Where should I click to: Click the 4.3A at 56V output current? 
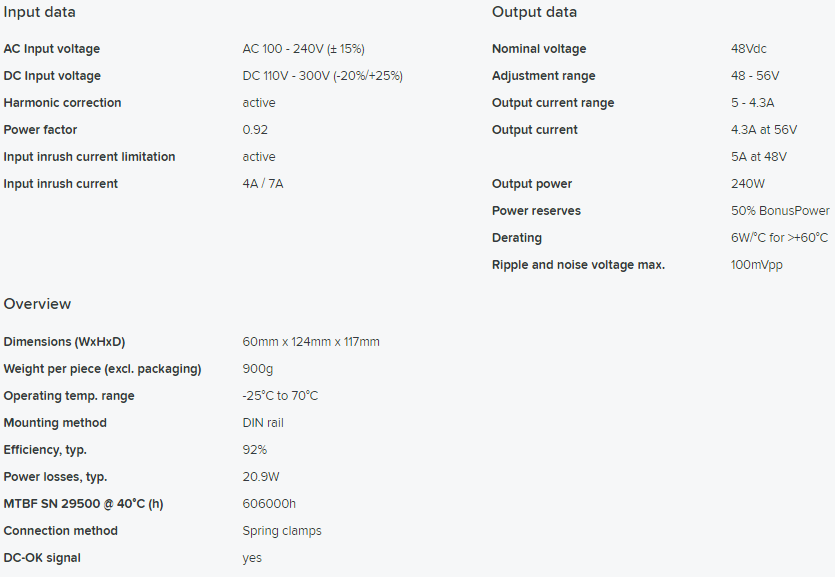[764, 130]
